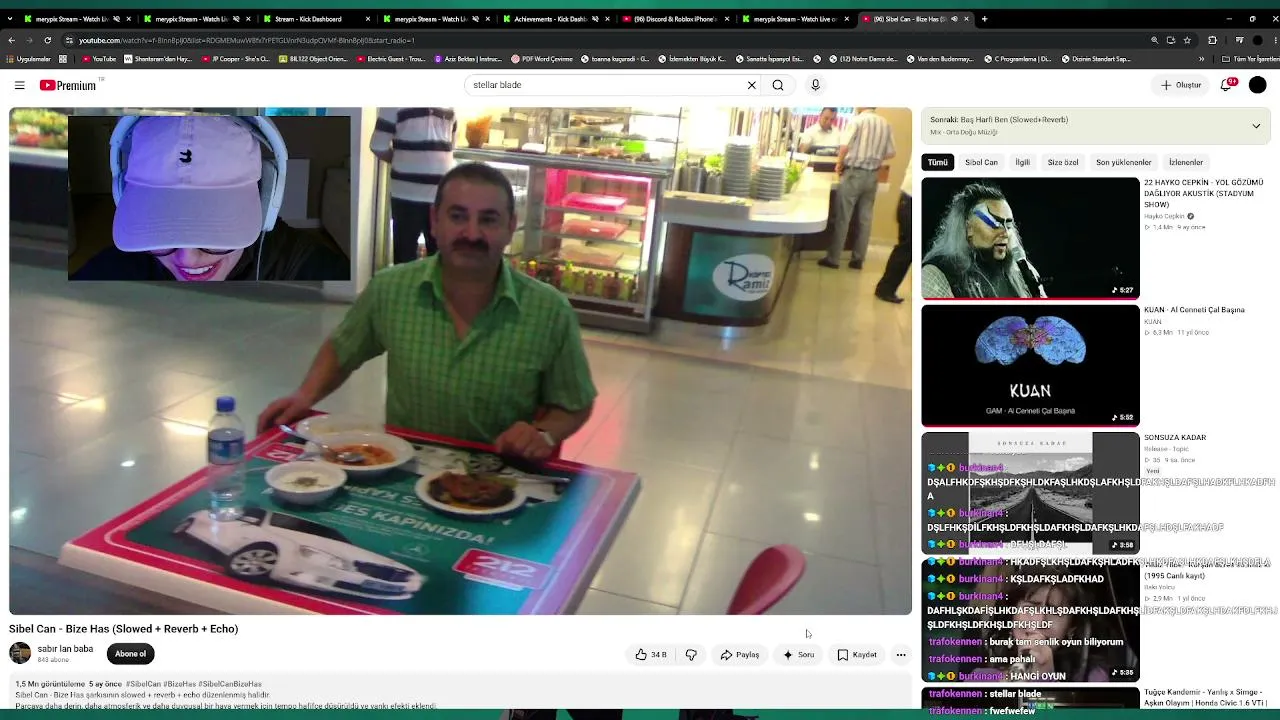The image size is (1280, 720).
Task: Zoom using the address bar magnifier icon
Action: point(1154,40)
